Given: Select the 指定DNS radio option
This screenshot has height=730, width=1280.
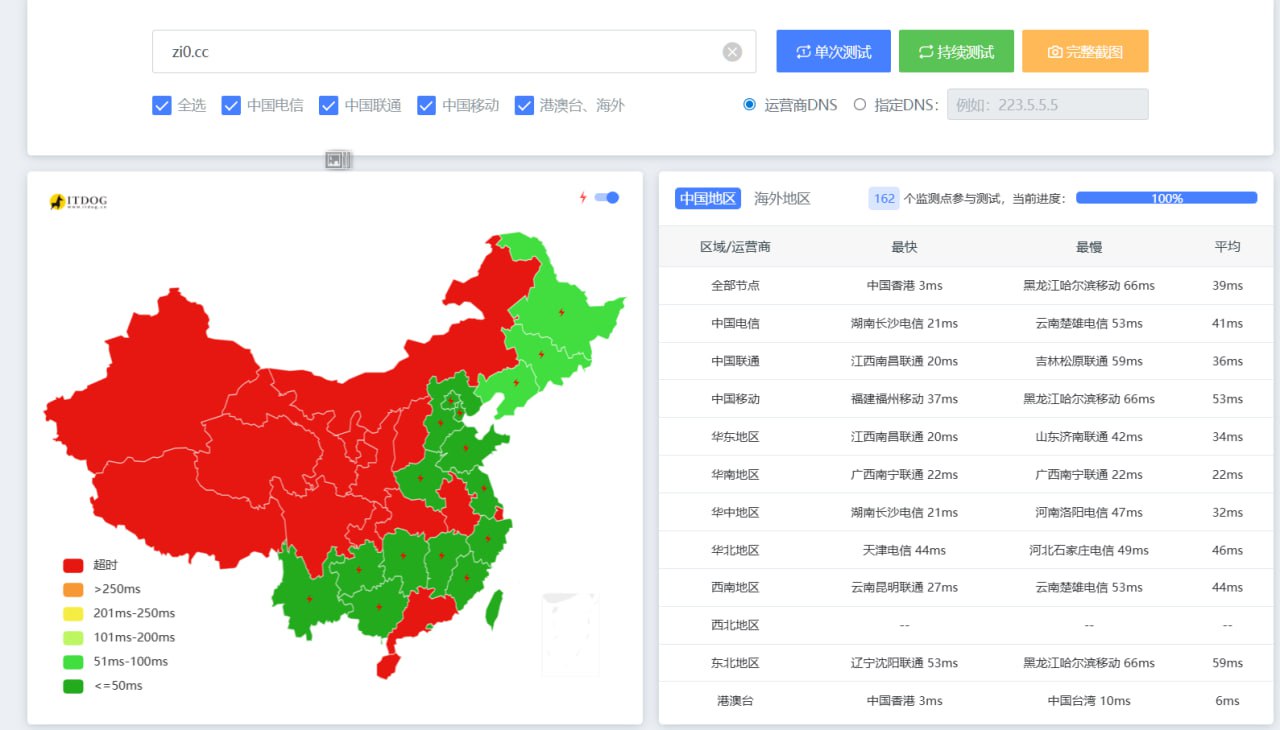Looking at the screenshot, I should click(x=860, y=104).
